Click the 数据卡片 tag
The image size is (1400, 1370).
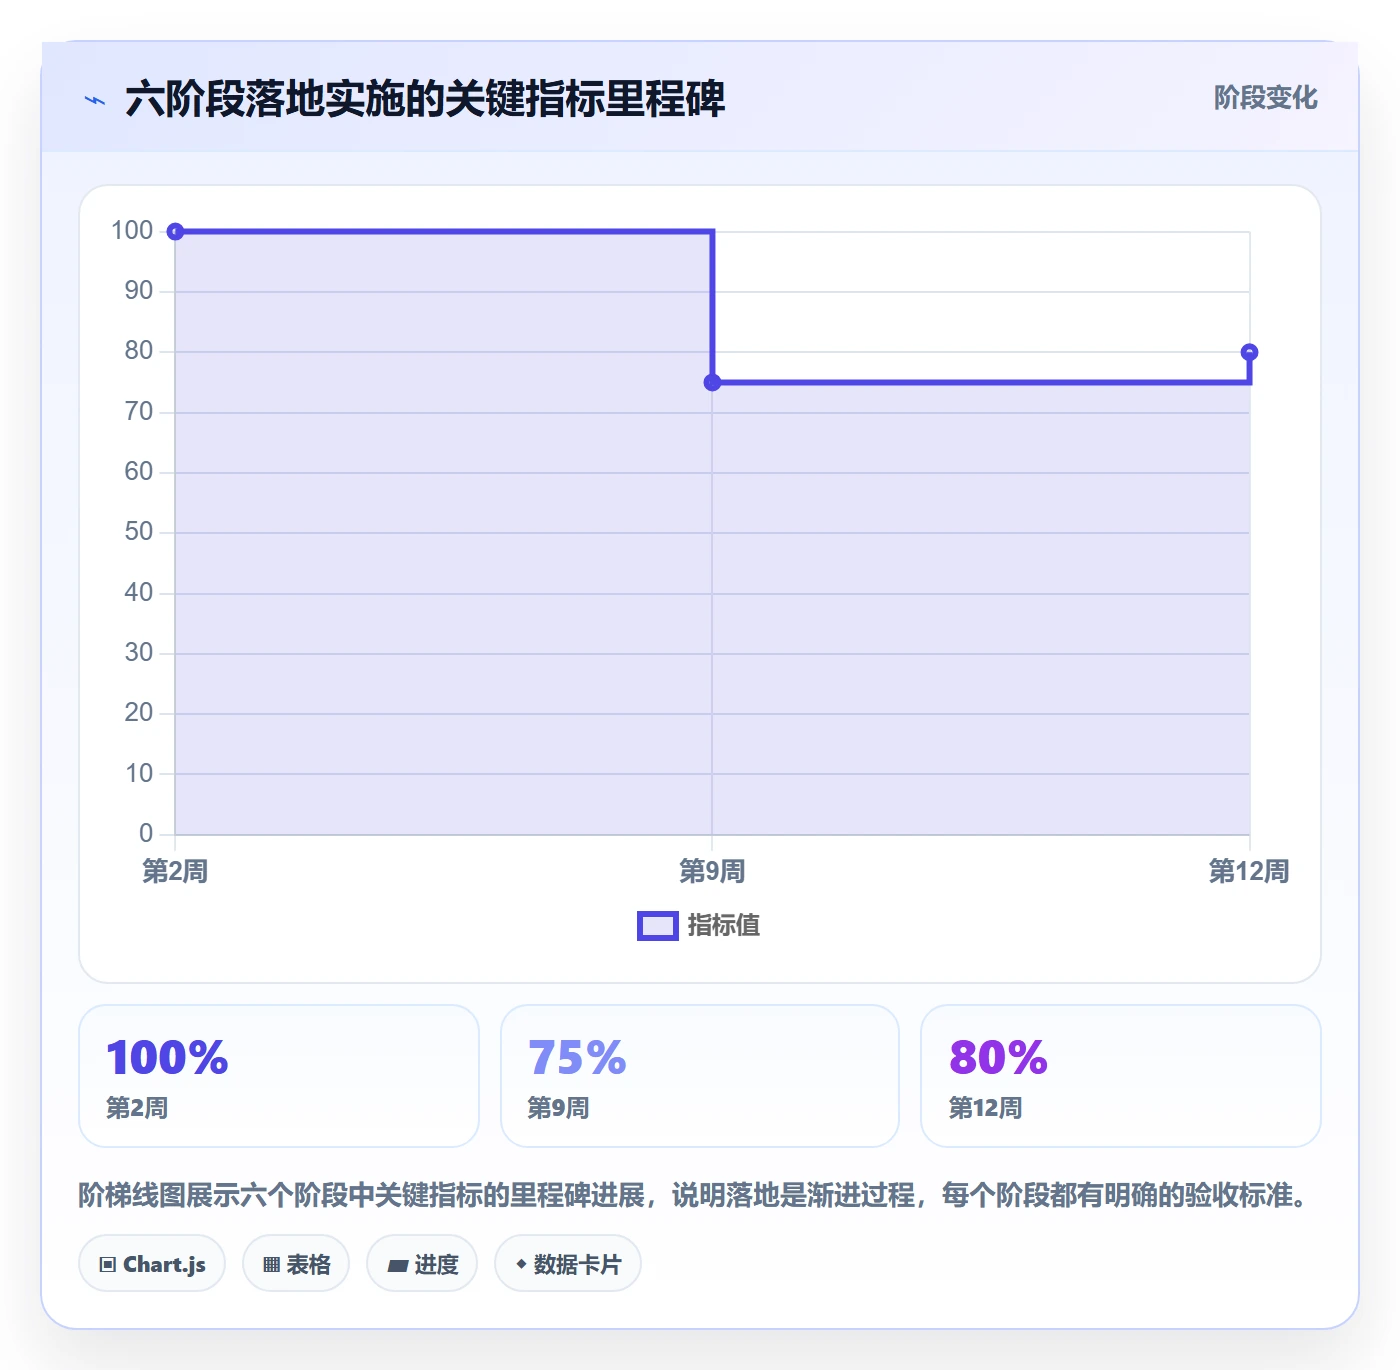[x=568, y=1264]
